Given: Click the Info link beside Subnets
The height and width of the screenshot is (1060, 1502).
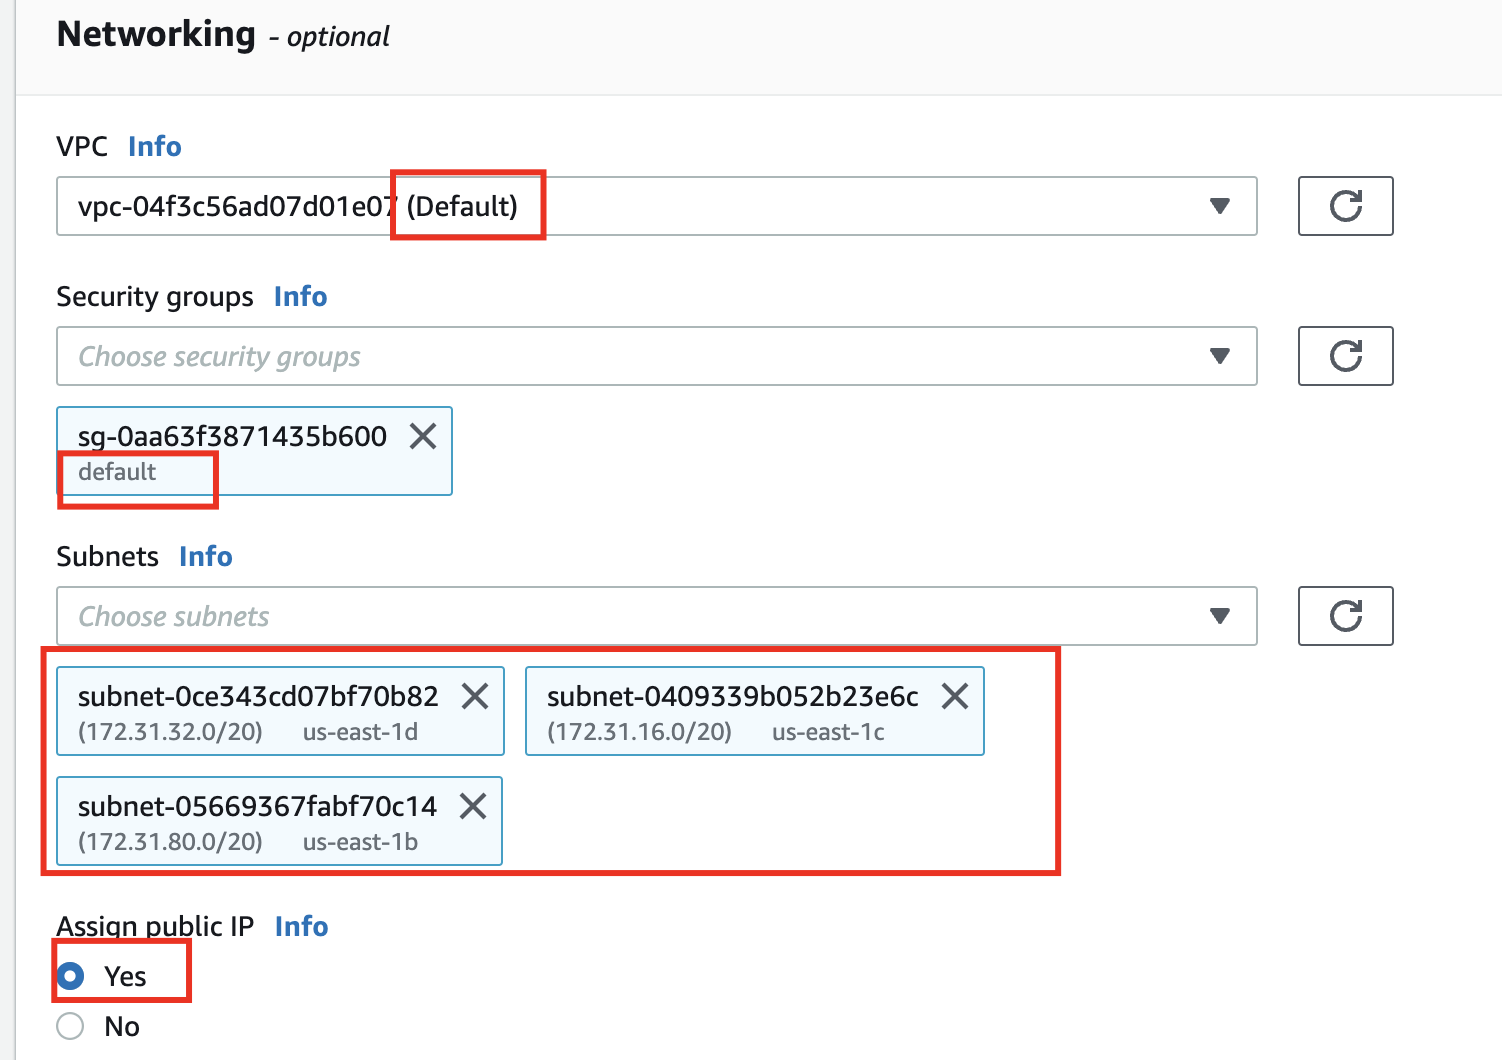Looking at the screenshot, I should coord(205,556).
